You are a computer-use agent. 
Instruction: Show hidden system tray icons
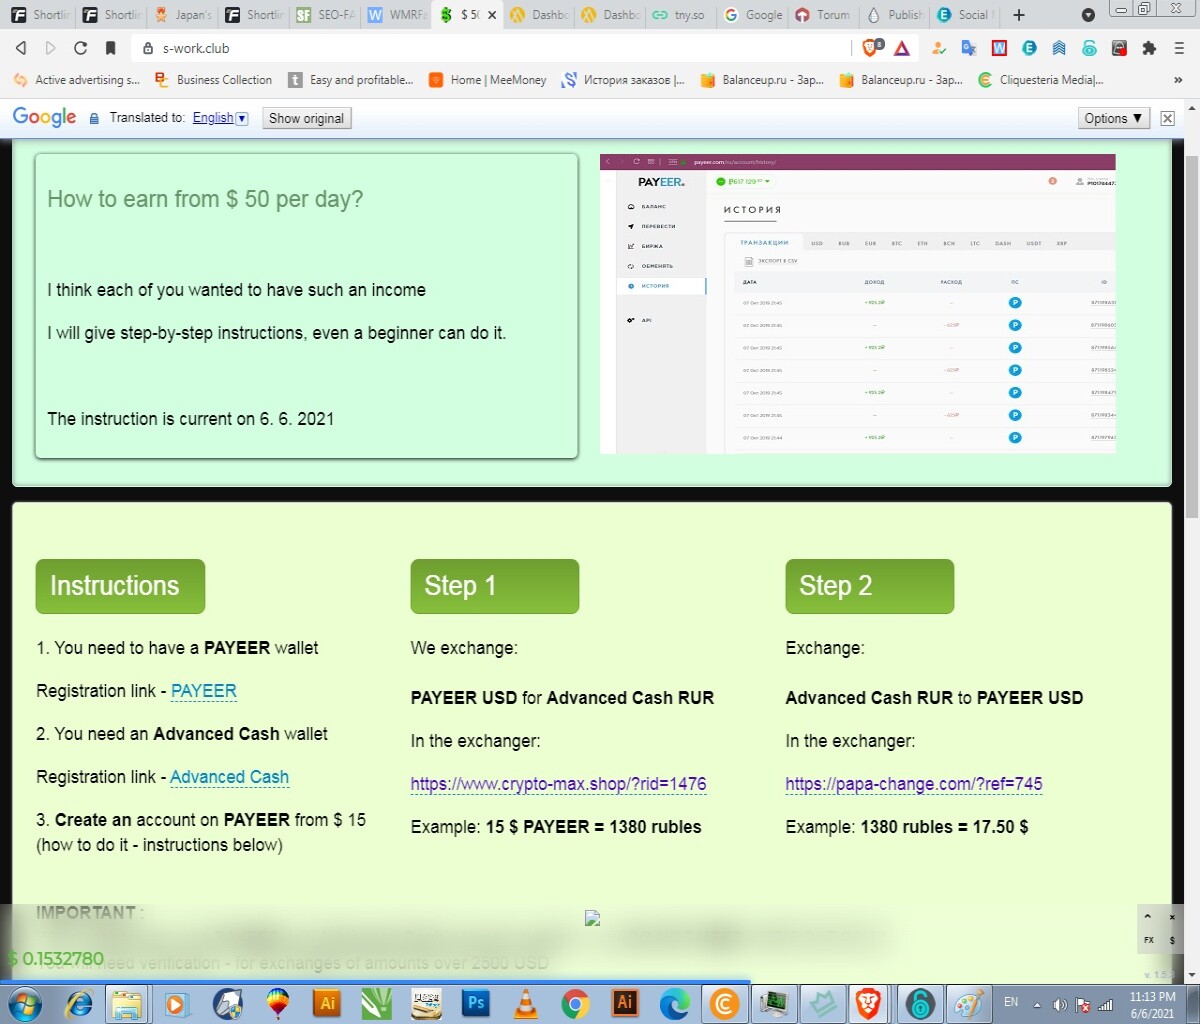1037,1005
